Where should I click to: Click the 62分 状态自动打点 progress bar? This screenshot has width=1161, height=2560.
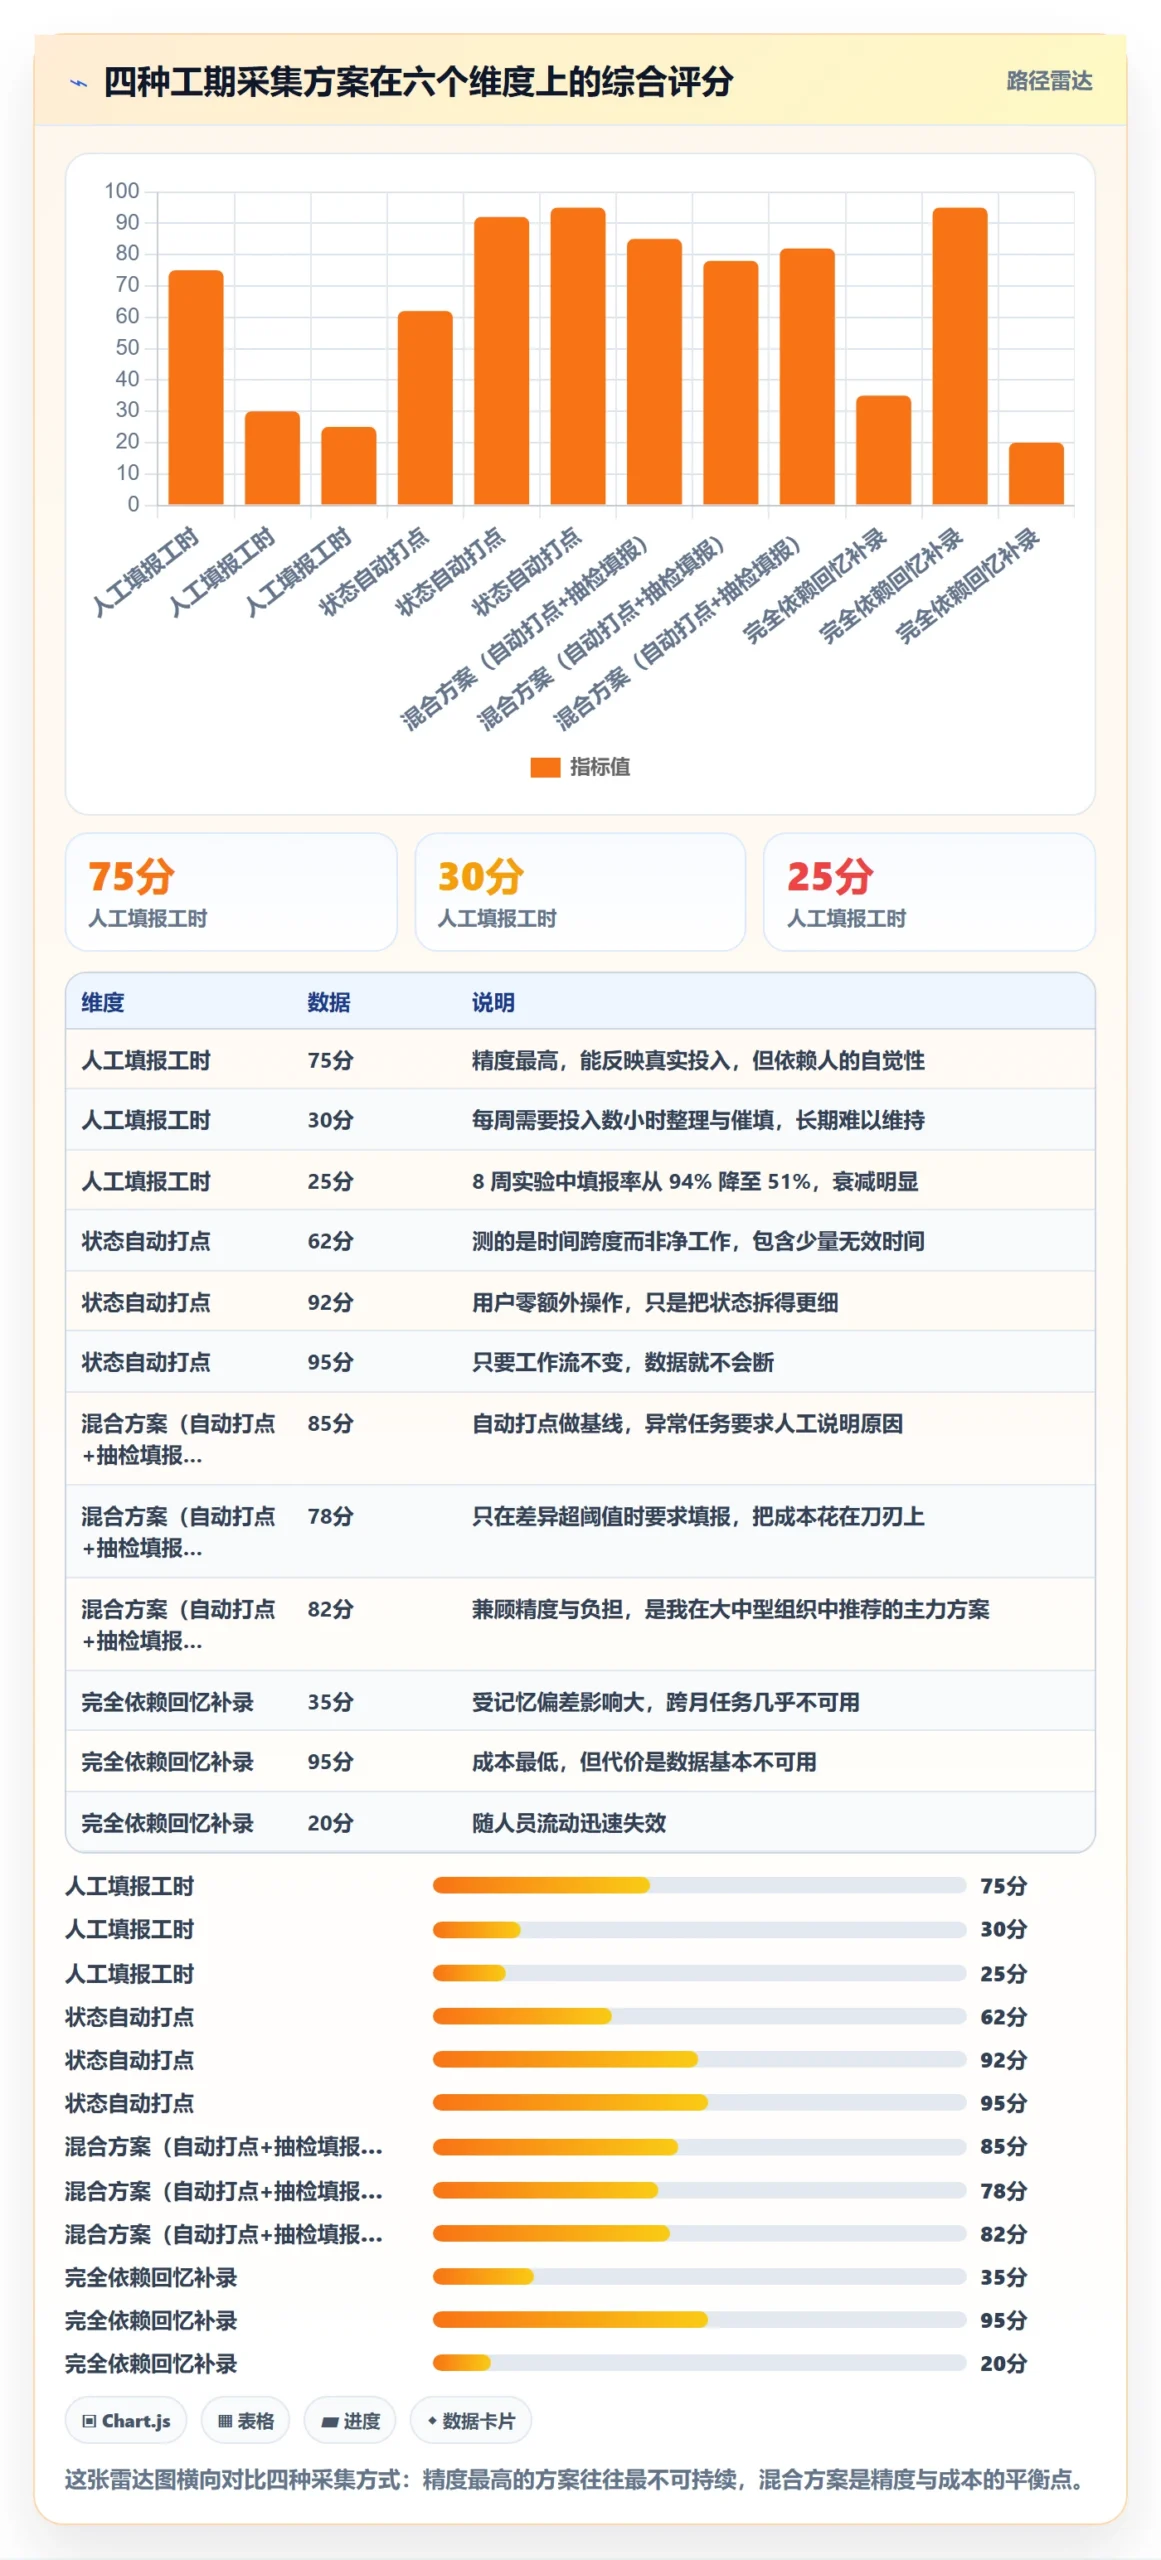click(x=699, y=2016)
